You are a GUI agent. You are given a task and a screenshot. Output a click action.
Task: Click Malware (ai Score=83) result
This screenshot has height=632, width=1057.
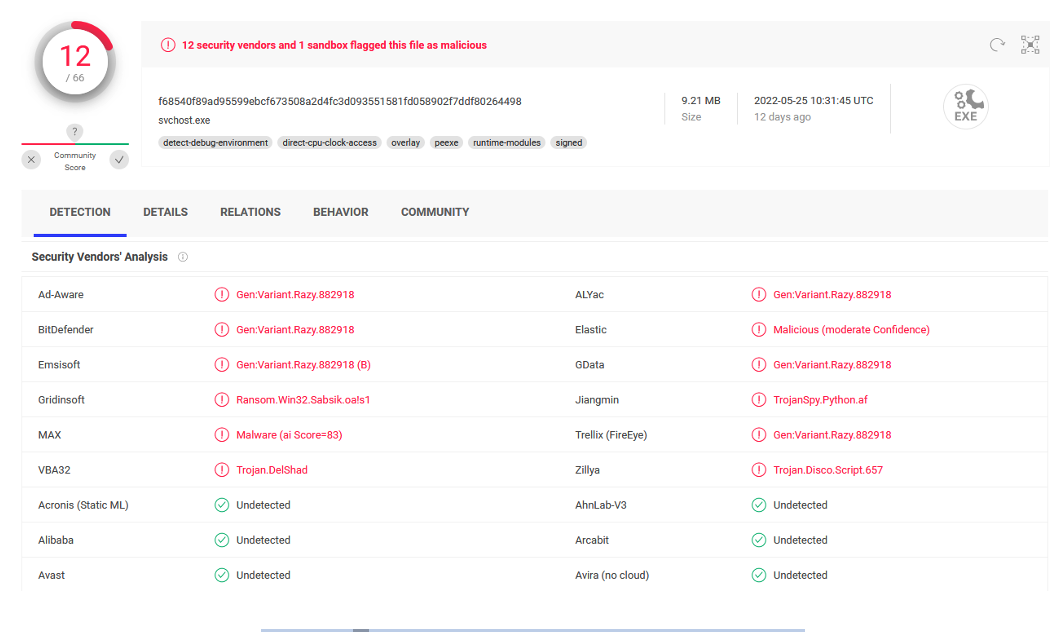tap(289, 435)
